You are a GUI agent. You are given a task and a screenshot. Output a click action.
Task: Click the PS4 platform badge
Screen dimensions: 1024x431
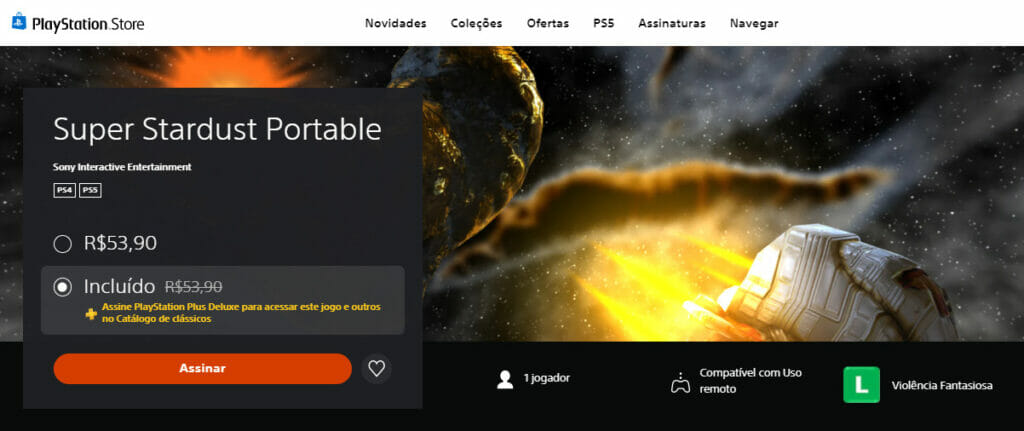pyautogui.click(x=65, y=191)
